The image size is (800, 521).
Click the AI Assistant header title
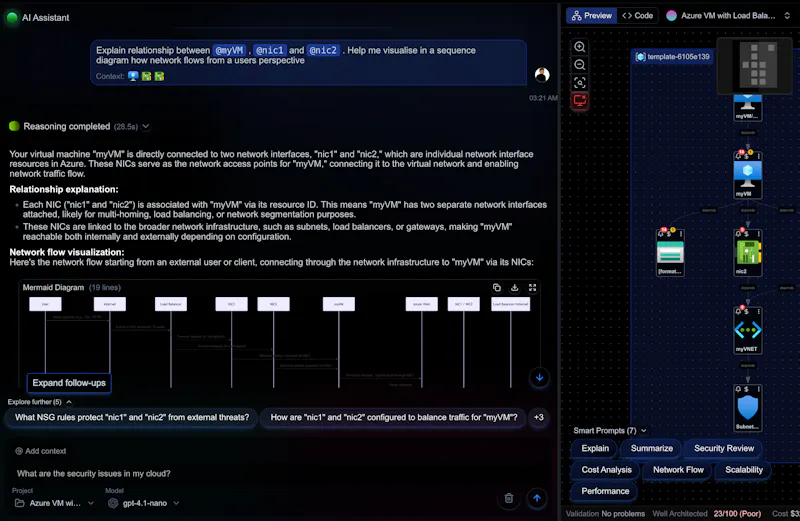point(45,18)
